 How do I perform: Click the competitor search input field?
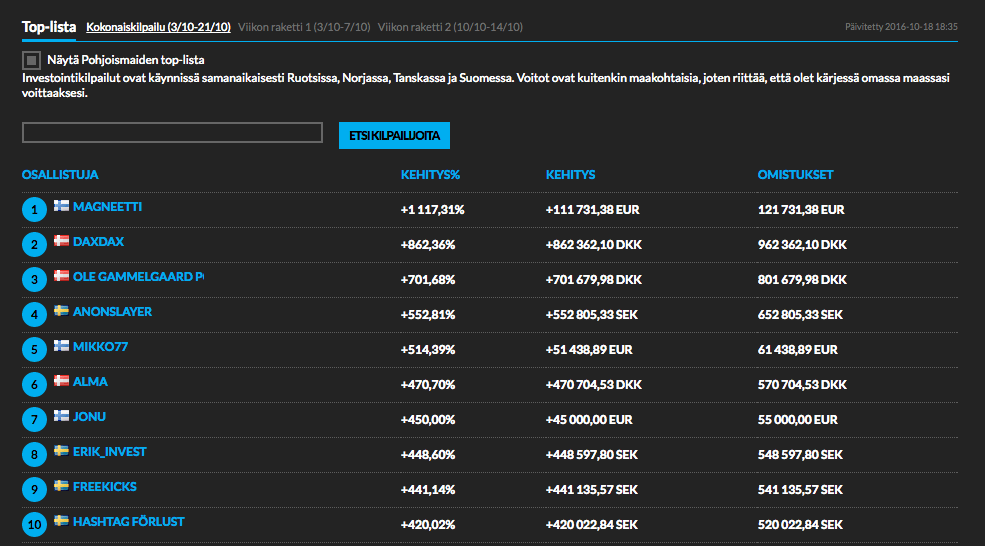[172, 133]
